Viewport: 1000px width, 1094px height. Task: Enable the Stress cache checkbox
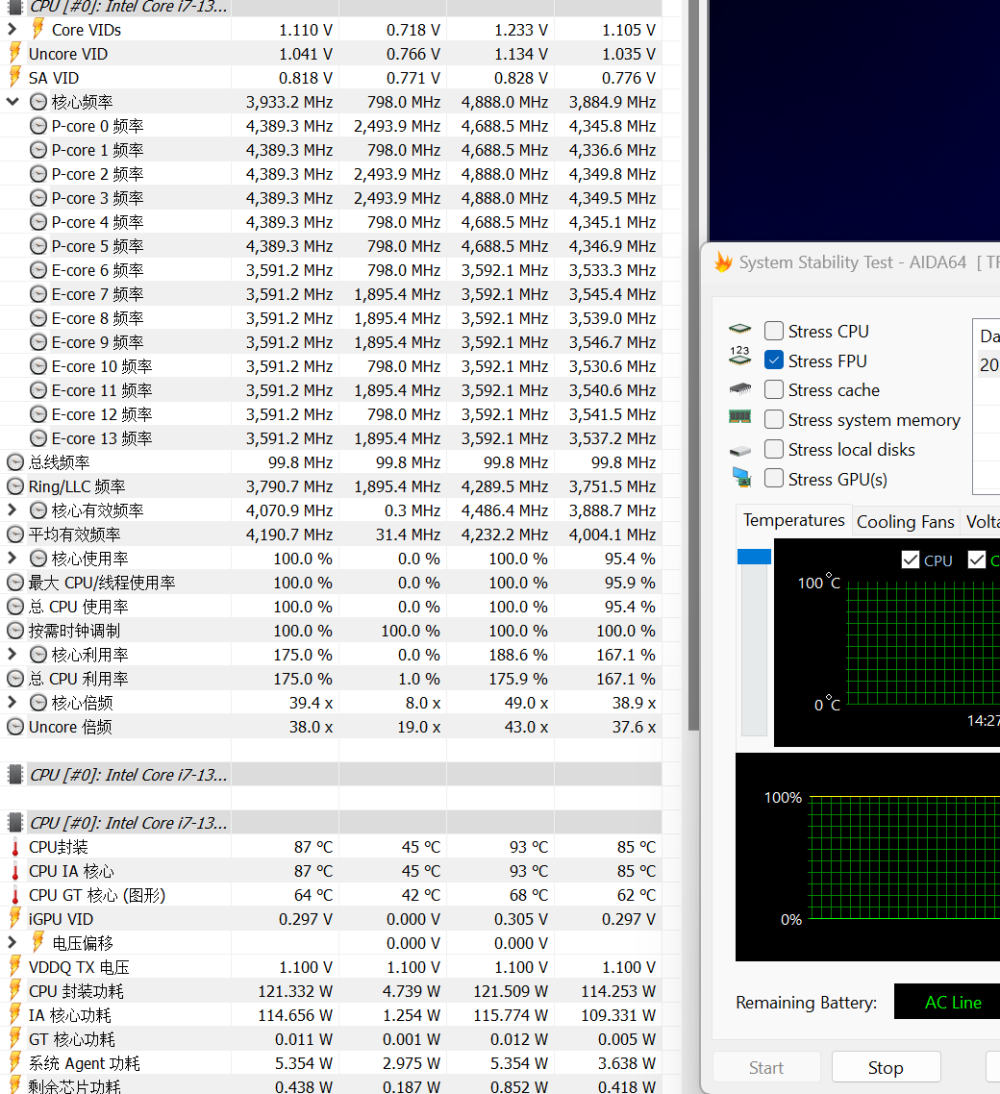[x=773, y=390]
